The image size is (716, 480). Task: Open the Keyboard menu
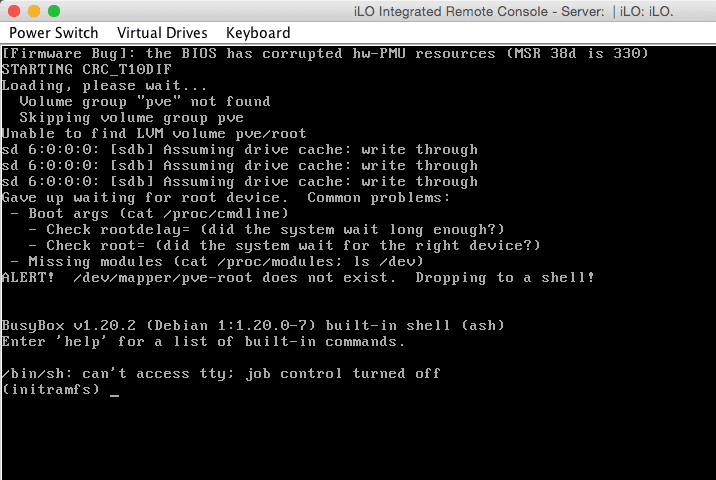258,33
